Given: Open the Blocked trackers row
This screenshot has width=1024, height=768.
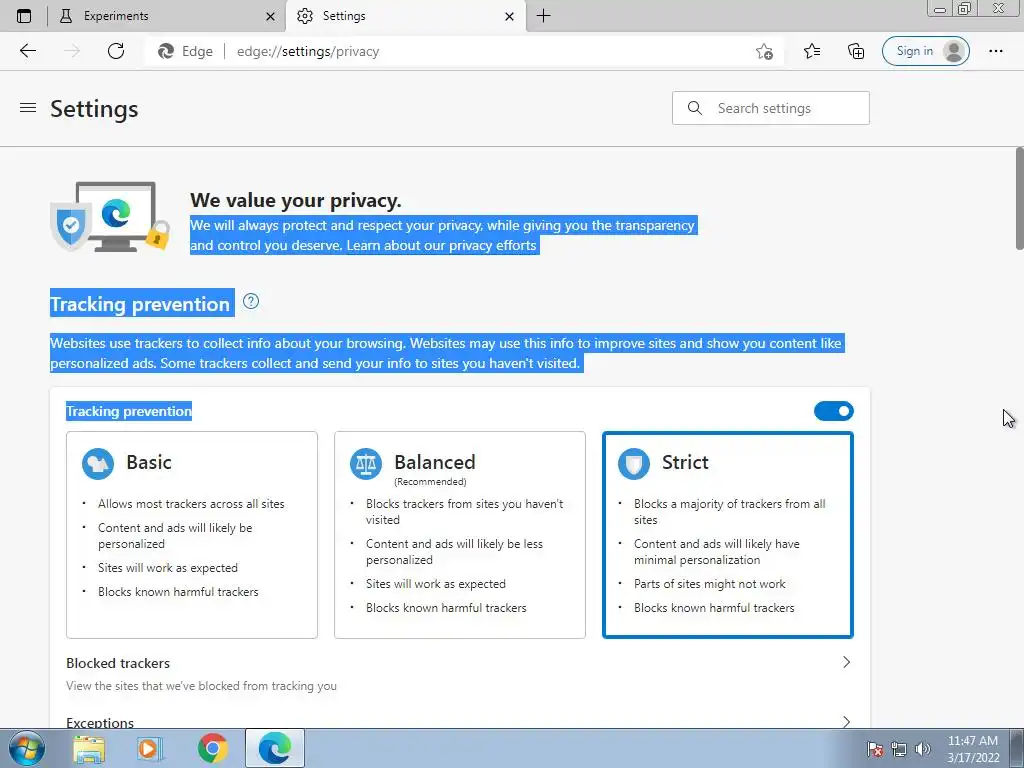Looking at the screenshot, I should [x=460, y=673].
